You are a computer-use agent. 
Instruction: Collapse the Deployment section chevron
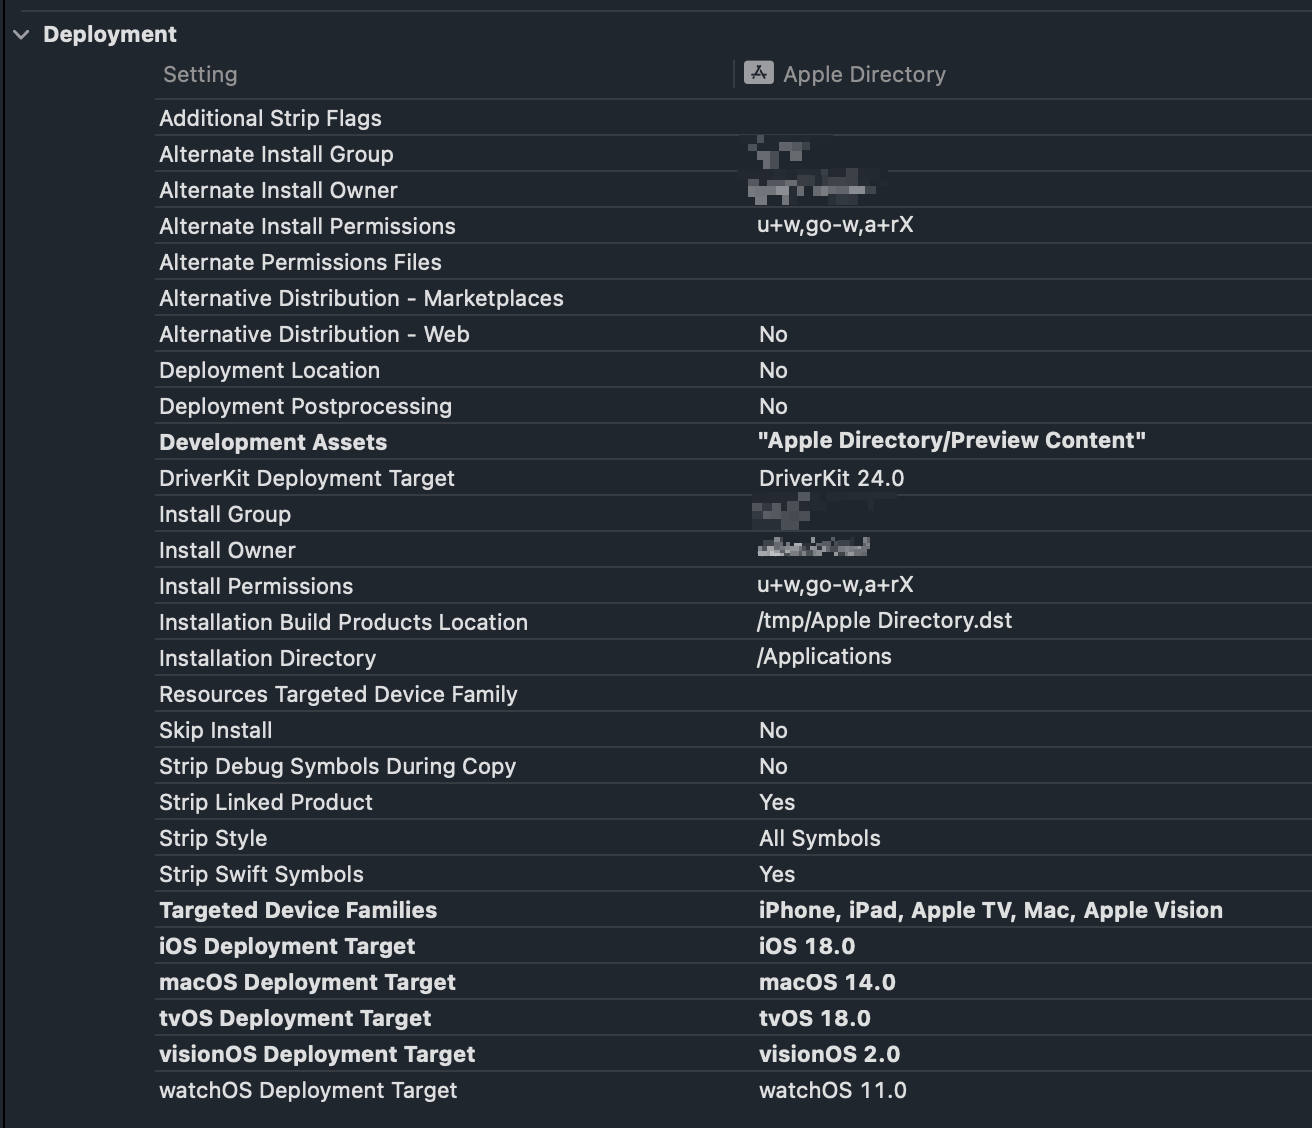[x=21, y=34]
